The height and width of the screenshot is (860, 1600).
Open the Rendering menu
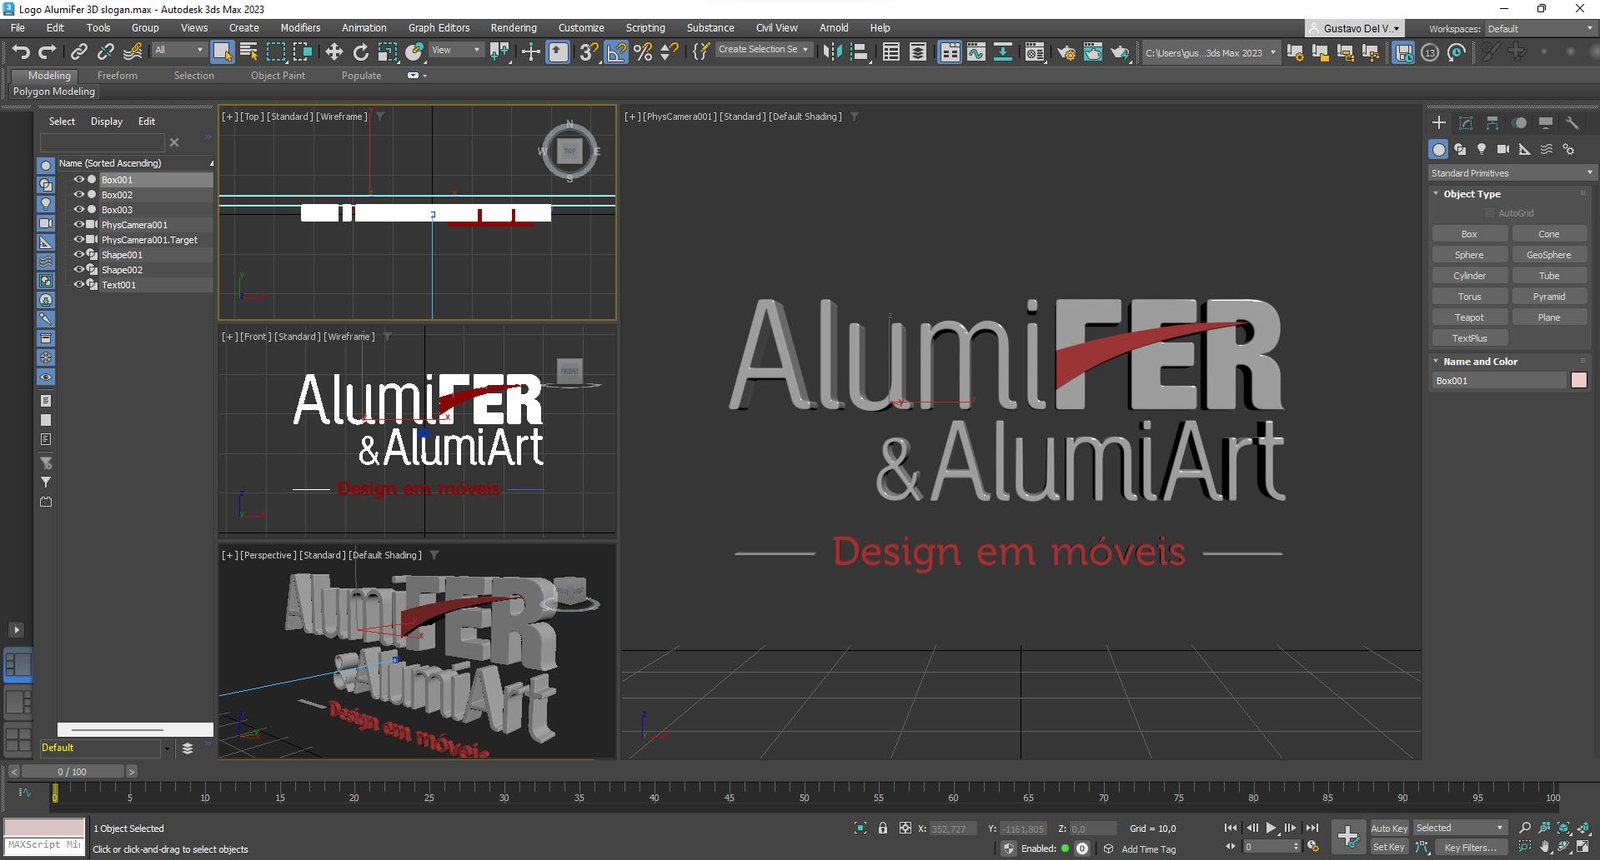coord(513,28)
